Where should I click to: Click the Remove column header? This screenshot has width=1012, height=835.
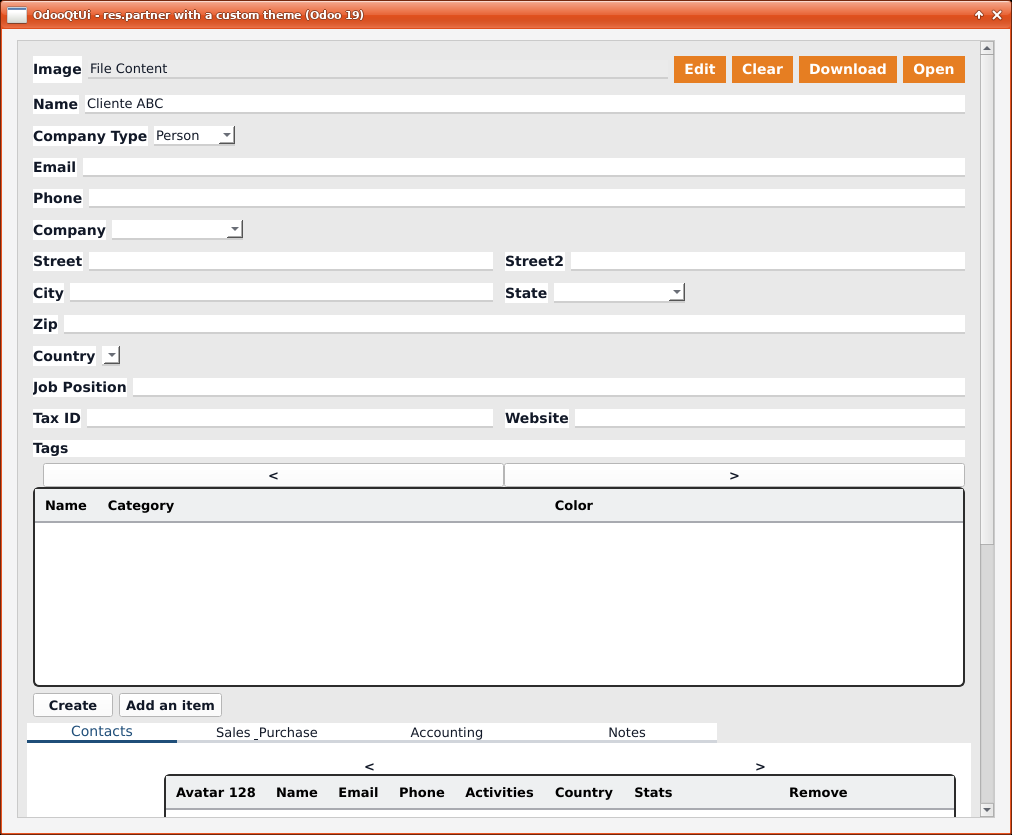tap(818, 792)
